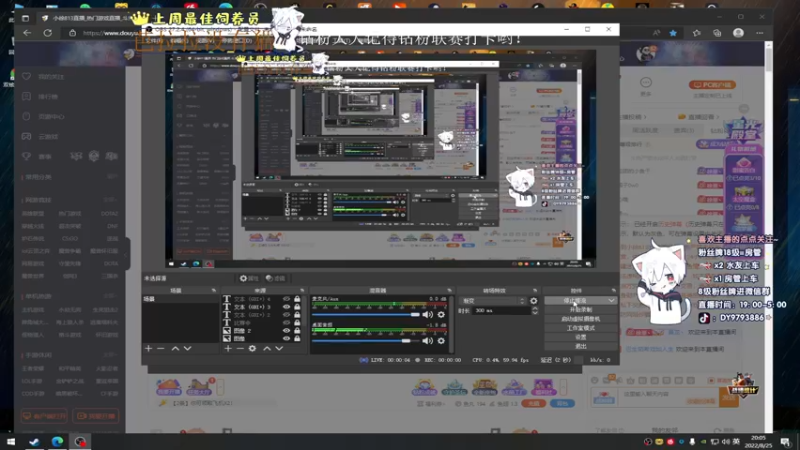Select the 场景 scene item
The image size is (800, 450).
pos(181,299)
